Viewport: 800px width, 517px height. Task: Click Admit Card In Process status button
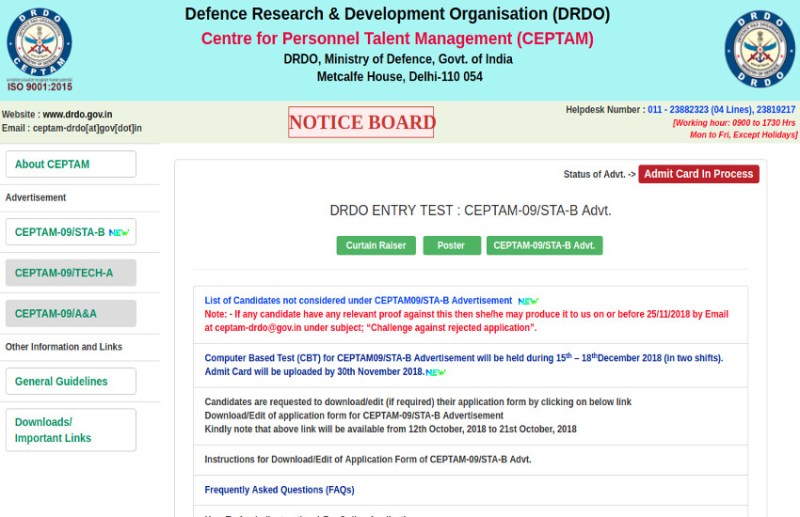[698, 174]
